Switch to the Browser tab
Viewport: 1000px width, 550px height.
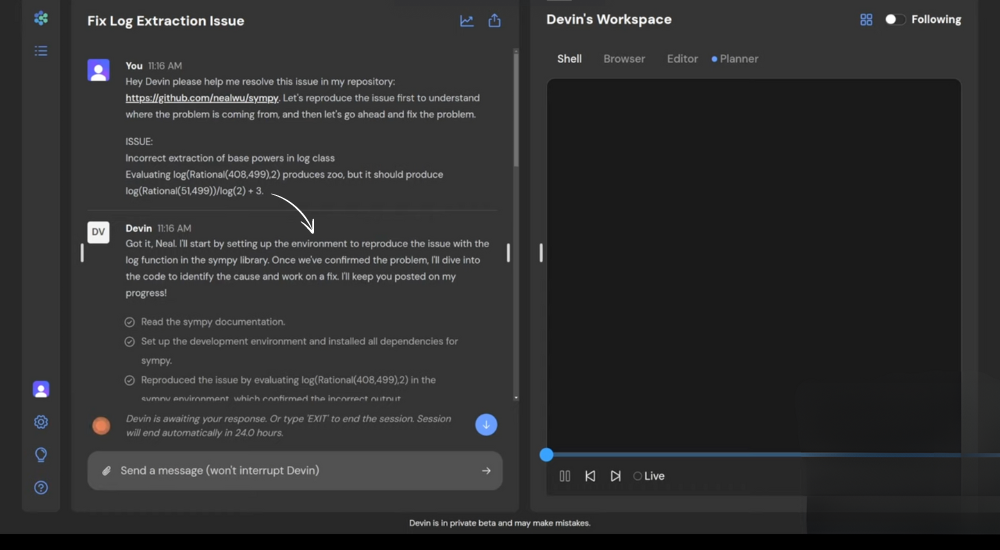pos(624,59)
